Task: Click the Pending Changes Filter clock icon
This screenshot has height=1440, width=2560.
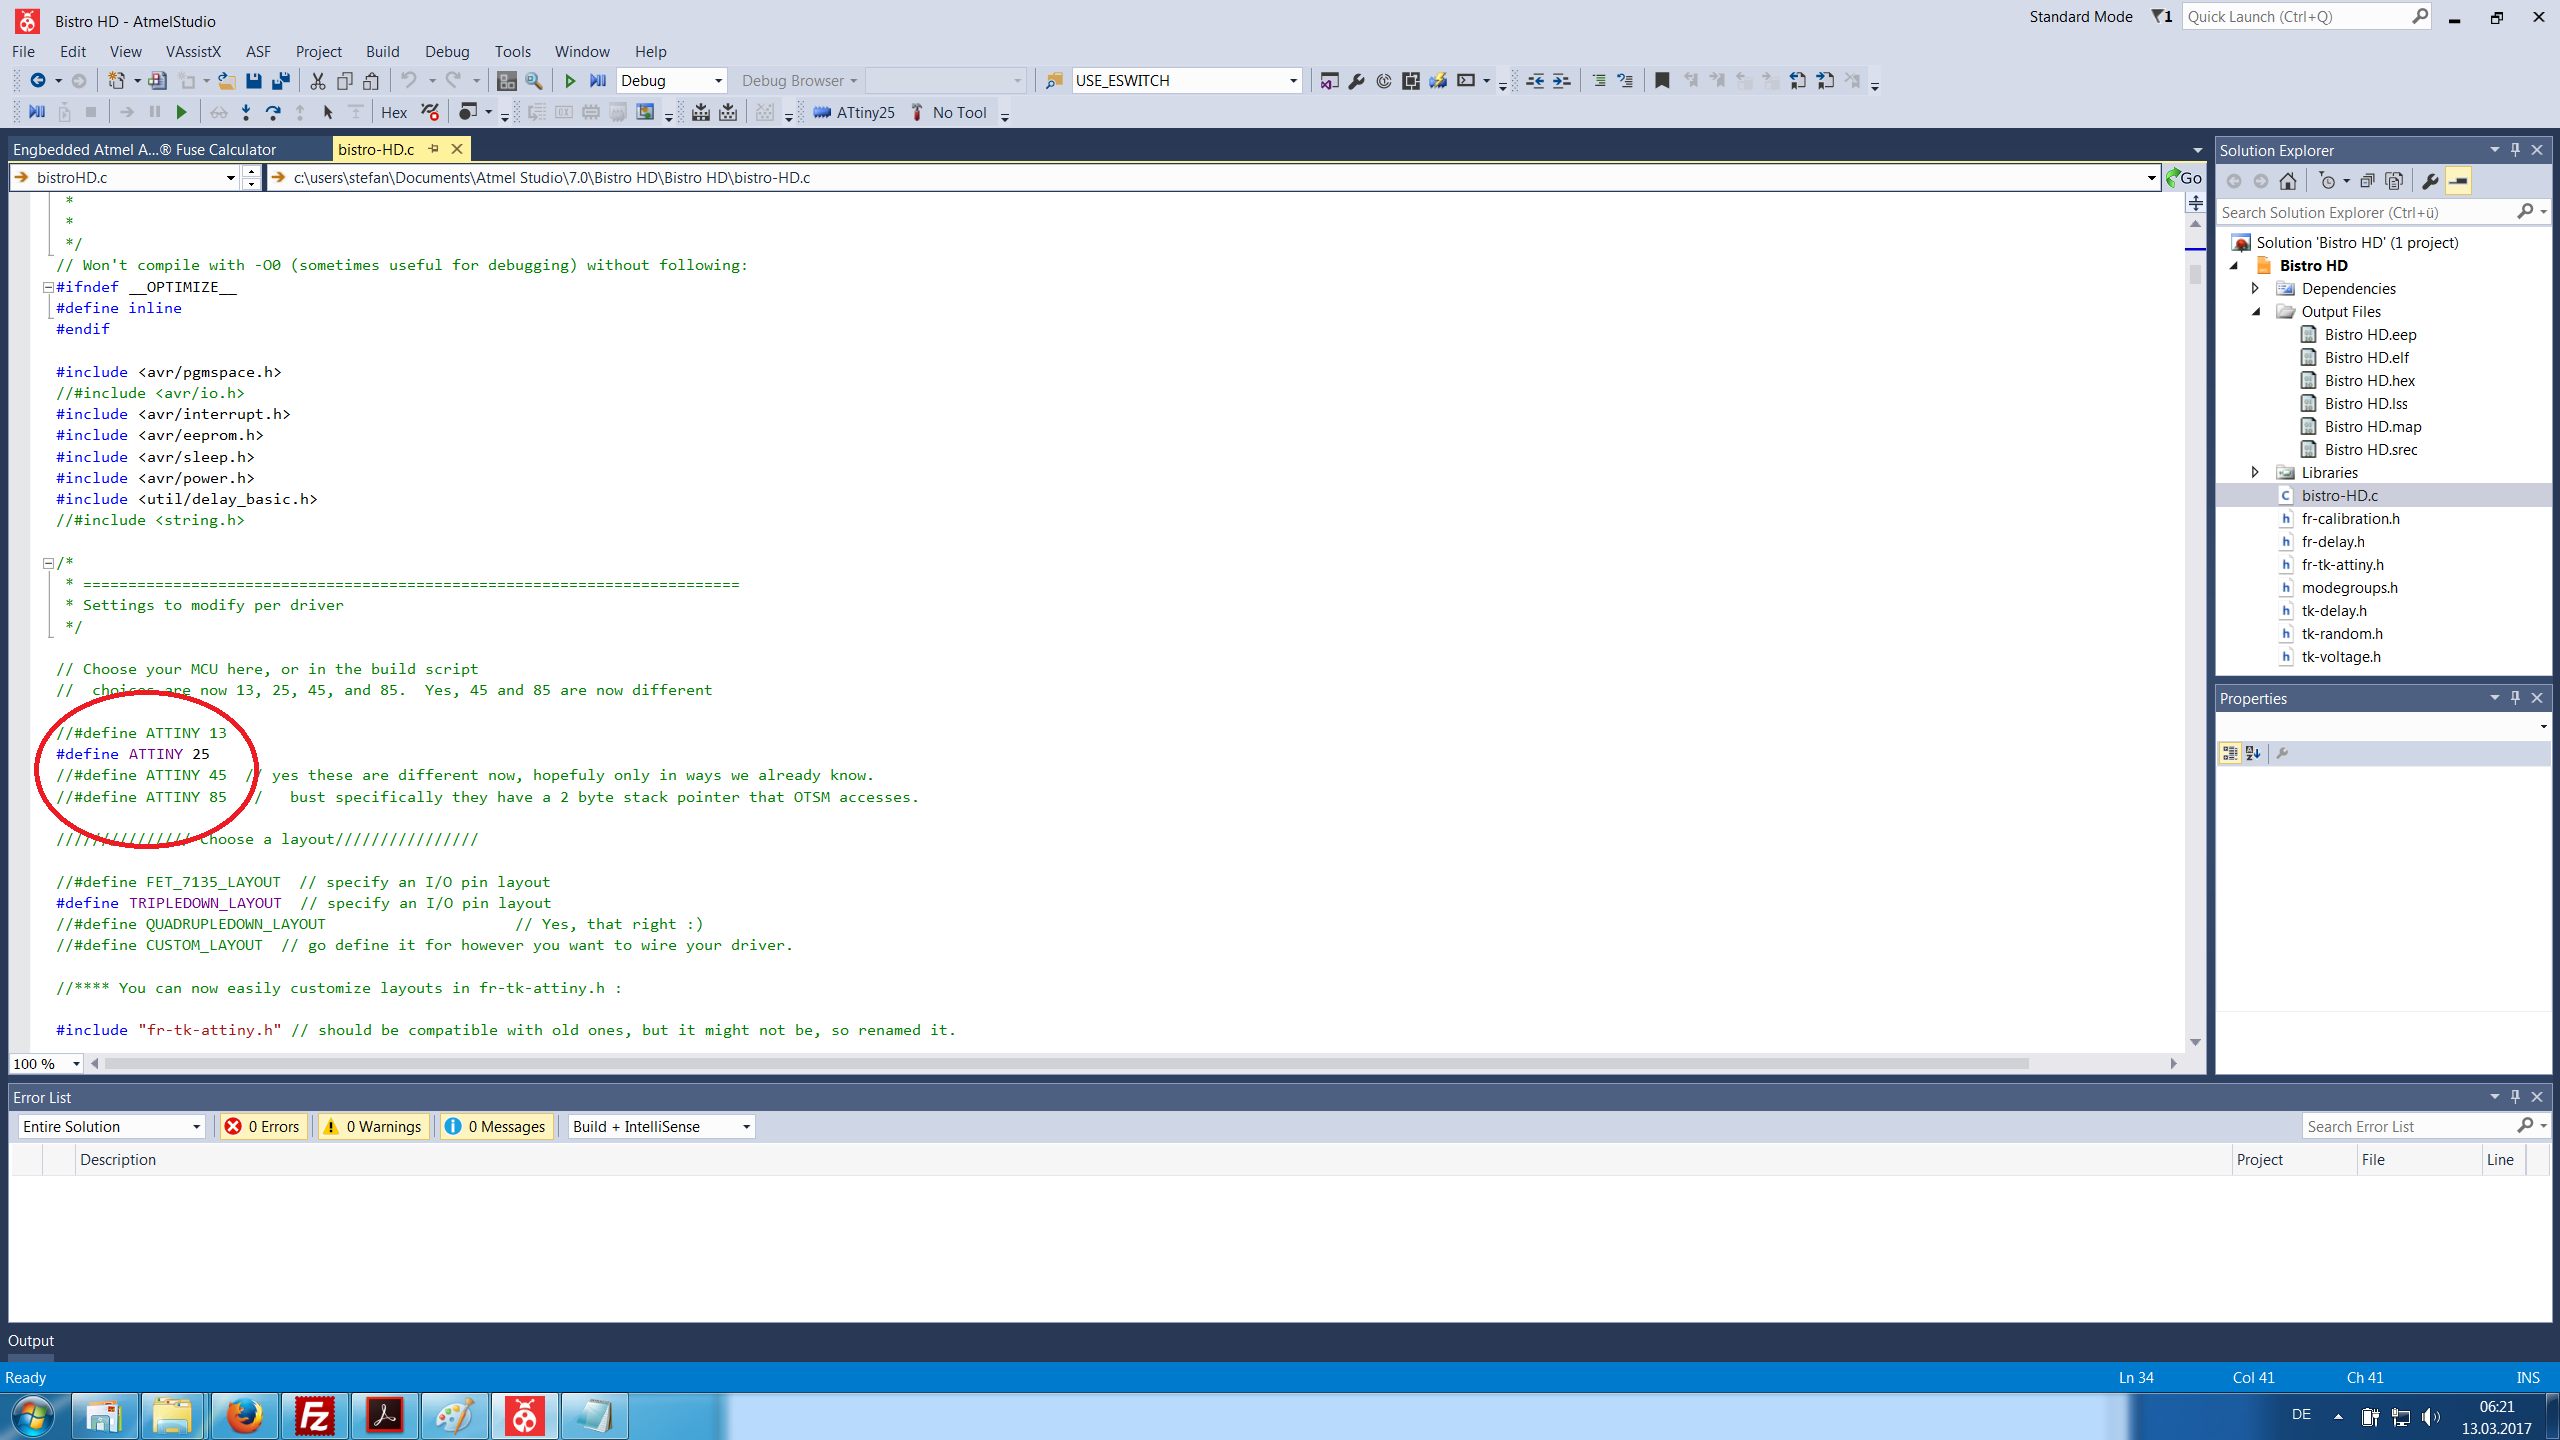Action: point(2327,181)
